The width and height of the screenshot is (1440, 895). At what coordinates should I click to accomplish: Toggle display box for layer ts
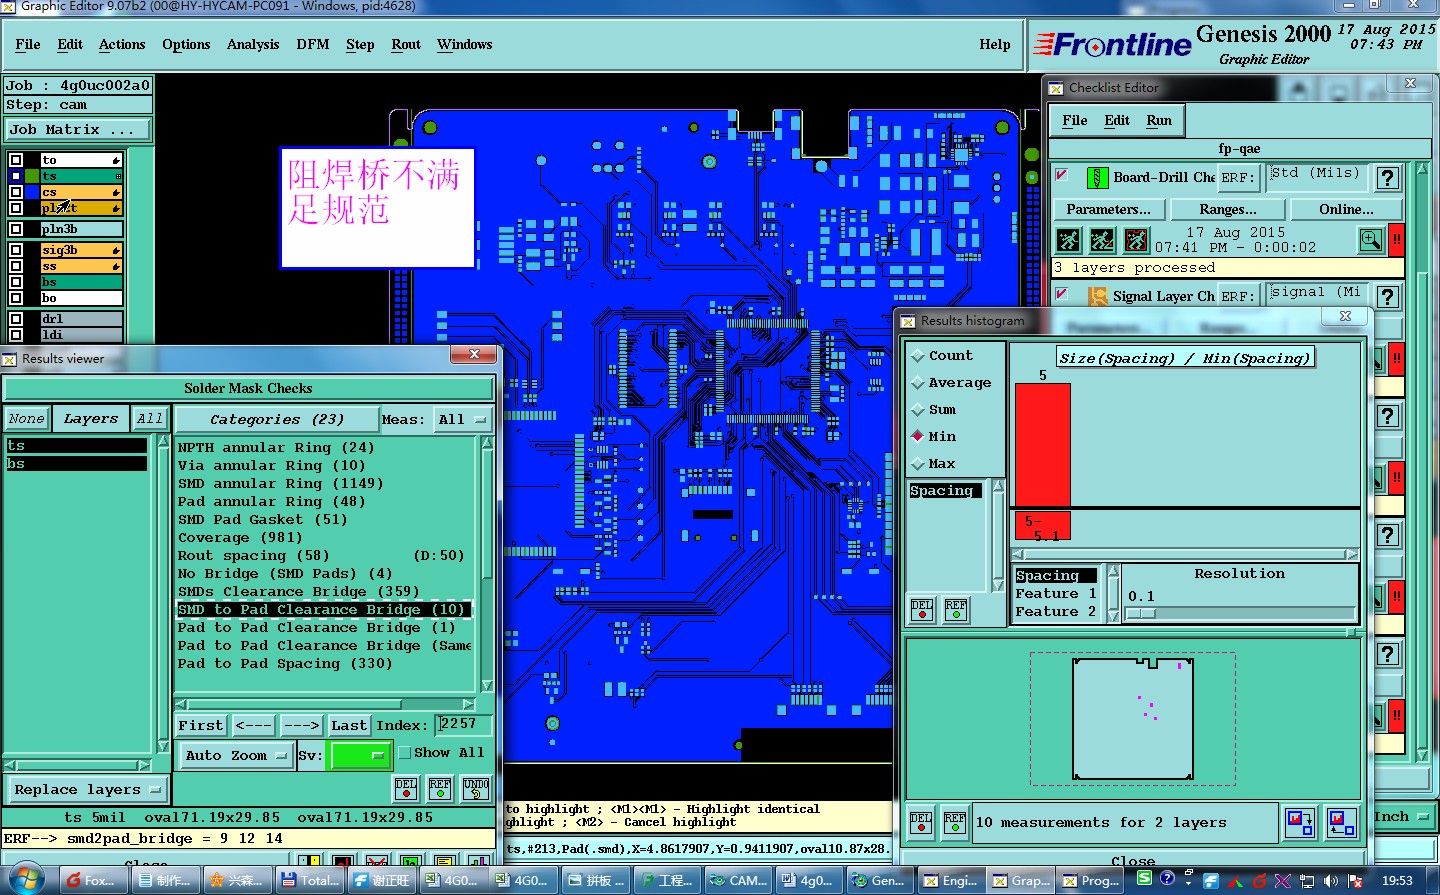[x=16, y=176]
